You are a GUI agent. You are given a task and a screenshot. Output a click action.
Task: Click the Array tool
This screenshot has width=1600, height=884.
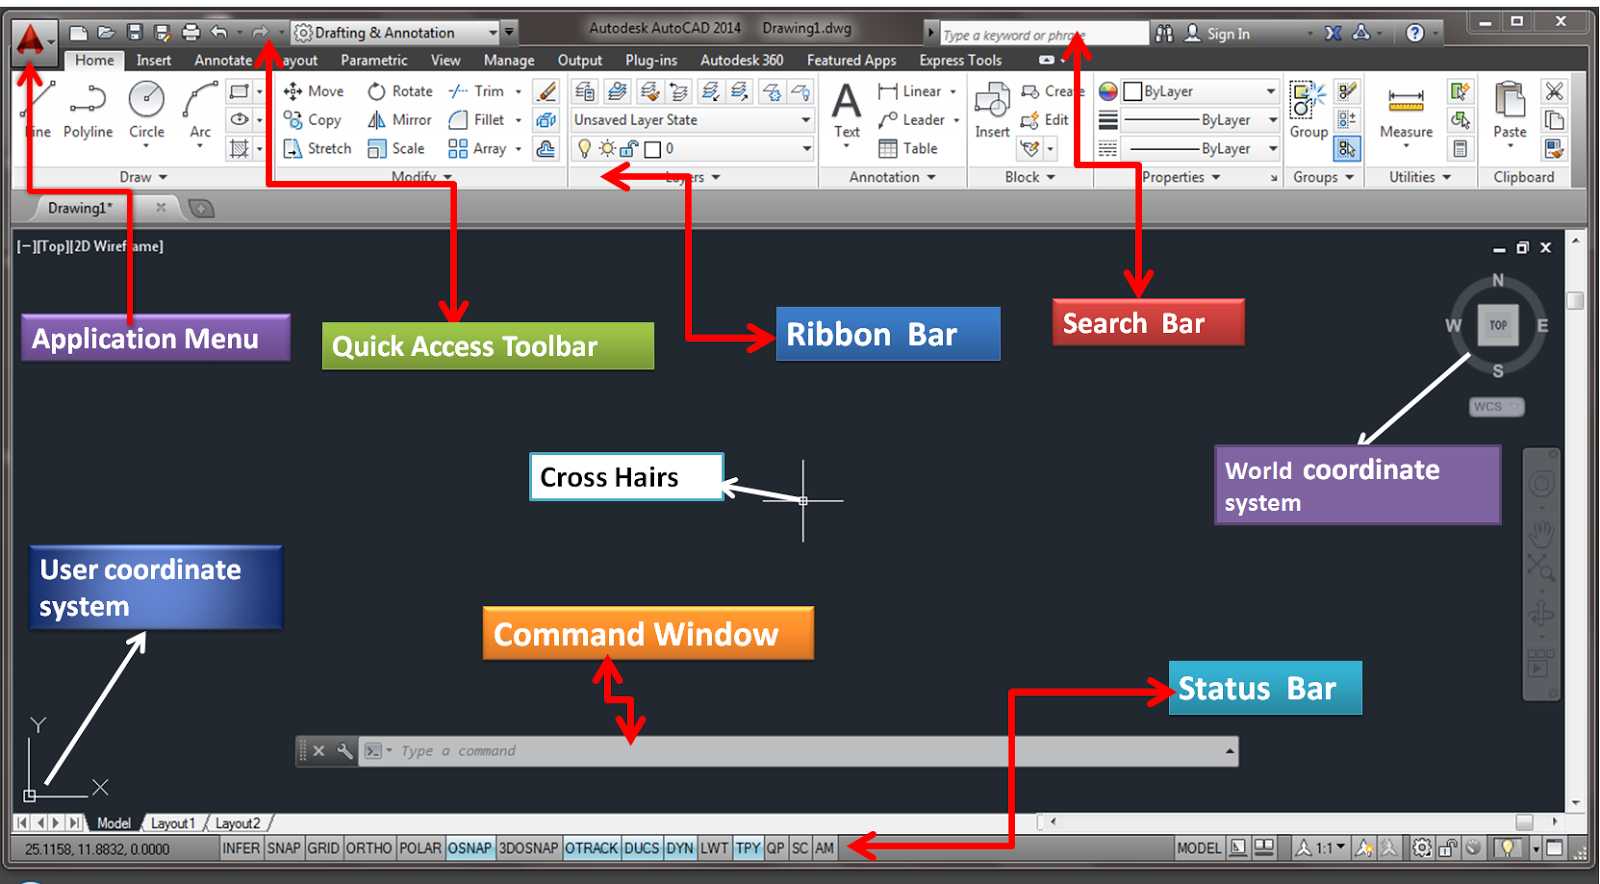click(x=478, y=149)
